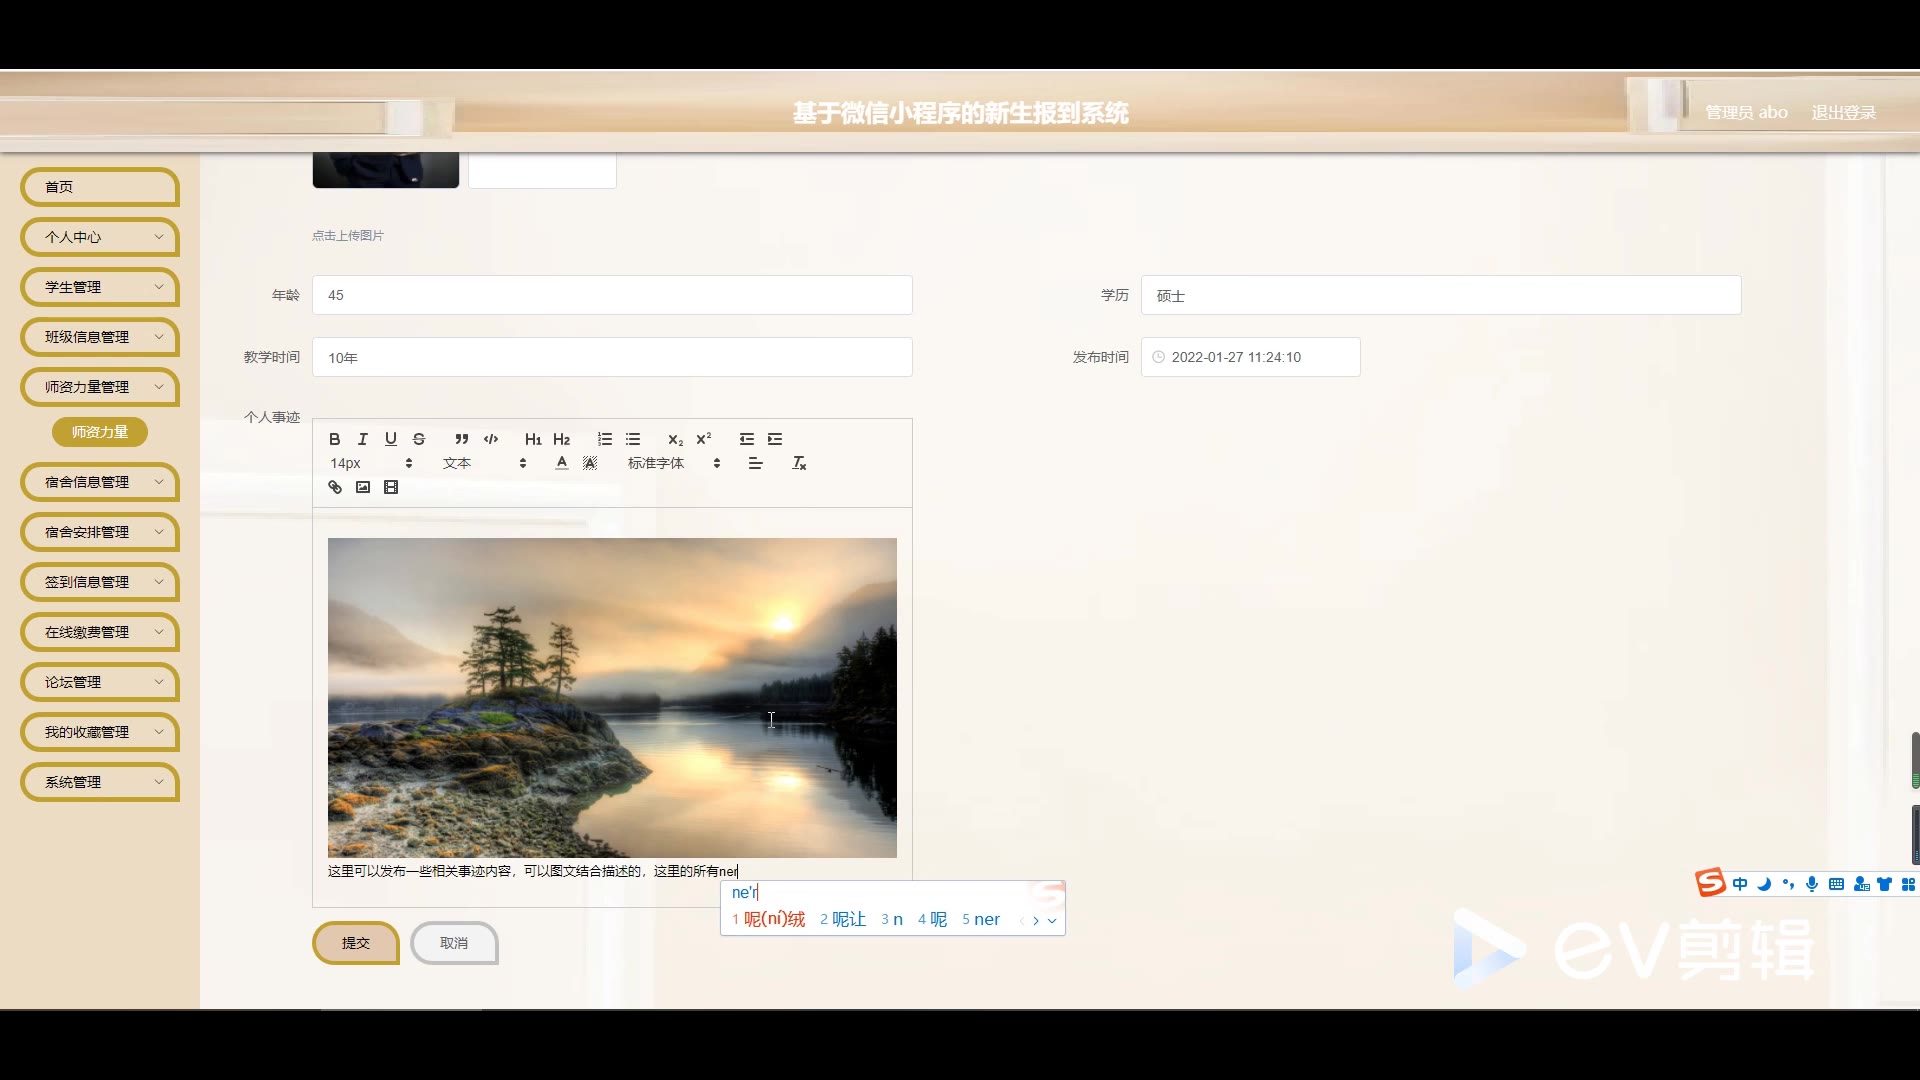
Task: Insert an image into the editor
Action: 363,487
